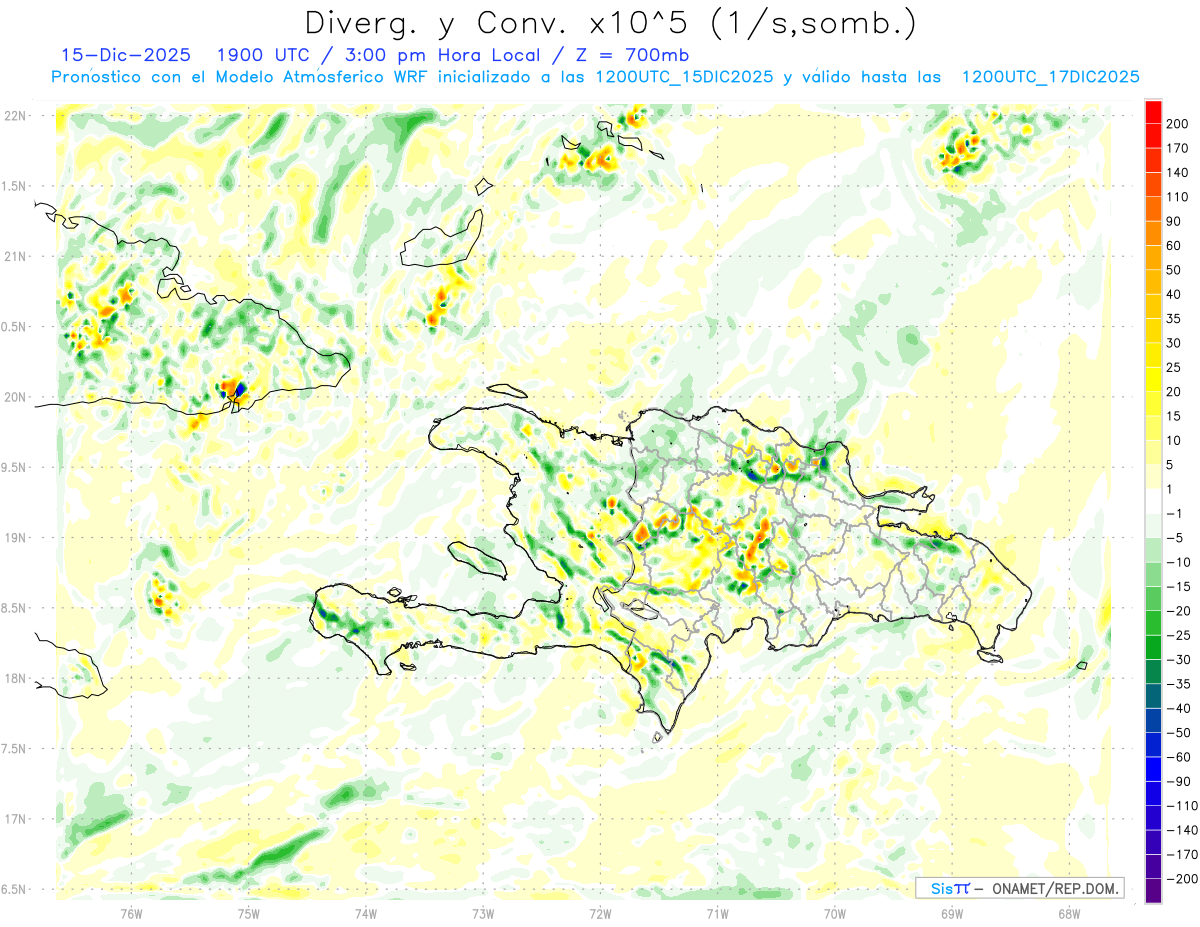The width and height of the screenshot is (1200, 927).
Task: Select the 'Z = 700mb' level label
Action: pyautogui.click(x=632, y=55)
